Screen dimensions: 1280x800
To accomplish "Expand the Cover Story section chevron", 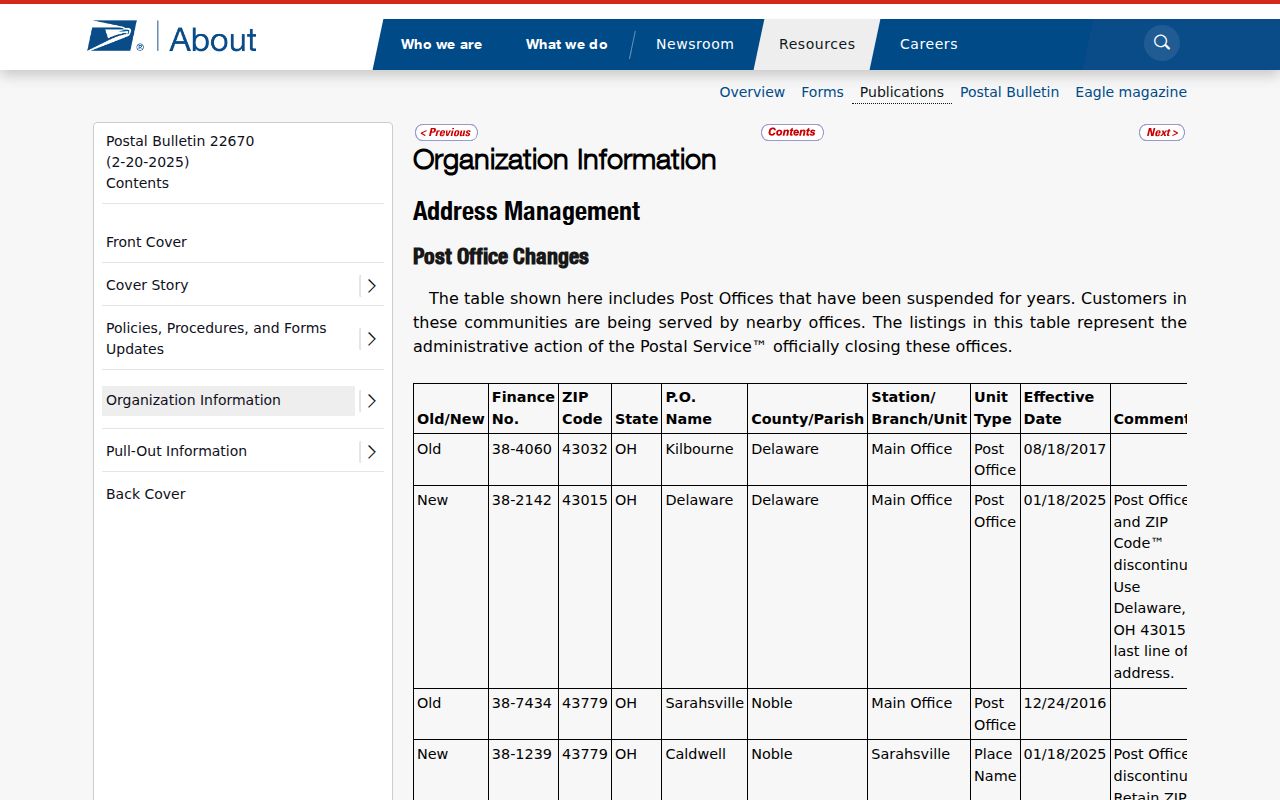I will tap(371, 286).
